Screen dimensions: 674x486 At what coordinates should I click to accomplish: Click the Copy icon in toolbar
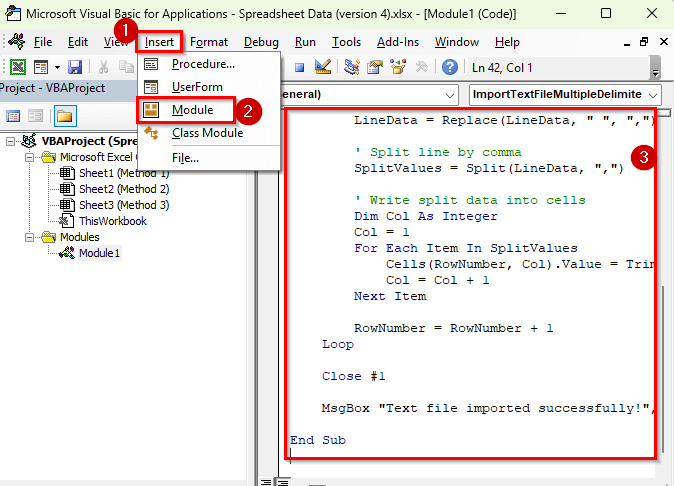[x=126, y=67]
